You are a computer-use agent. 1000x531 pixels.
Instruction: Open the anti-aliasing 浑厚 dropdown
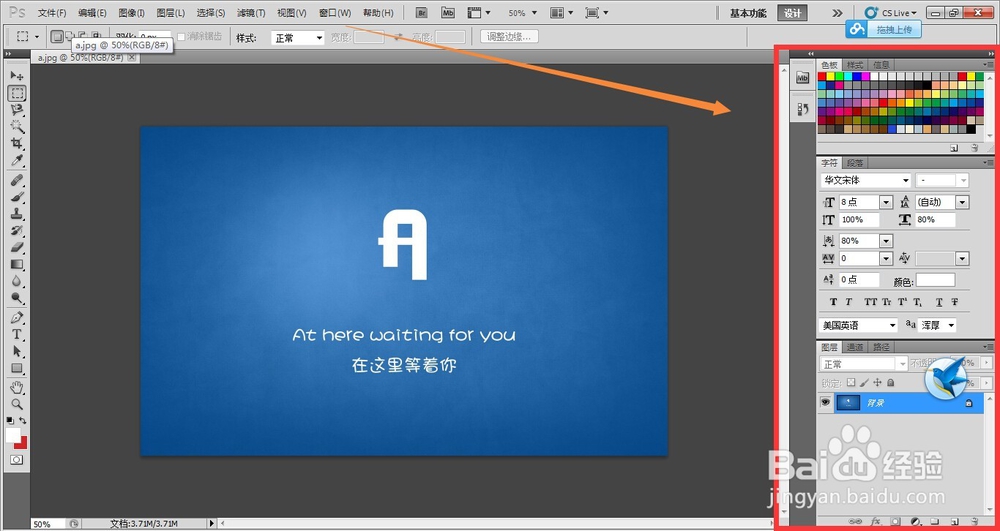937,325
